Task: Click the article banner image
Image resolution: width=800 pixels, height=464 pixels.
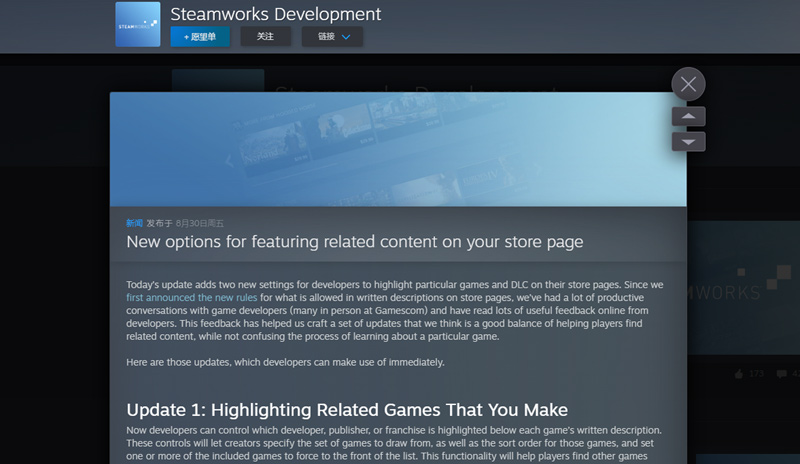Action: pos(398,149)
